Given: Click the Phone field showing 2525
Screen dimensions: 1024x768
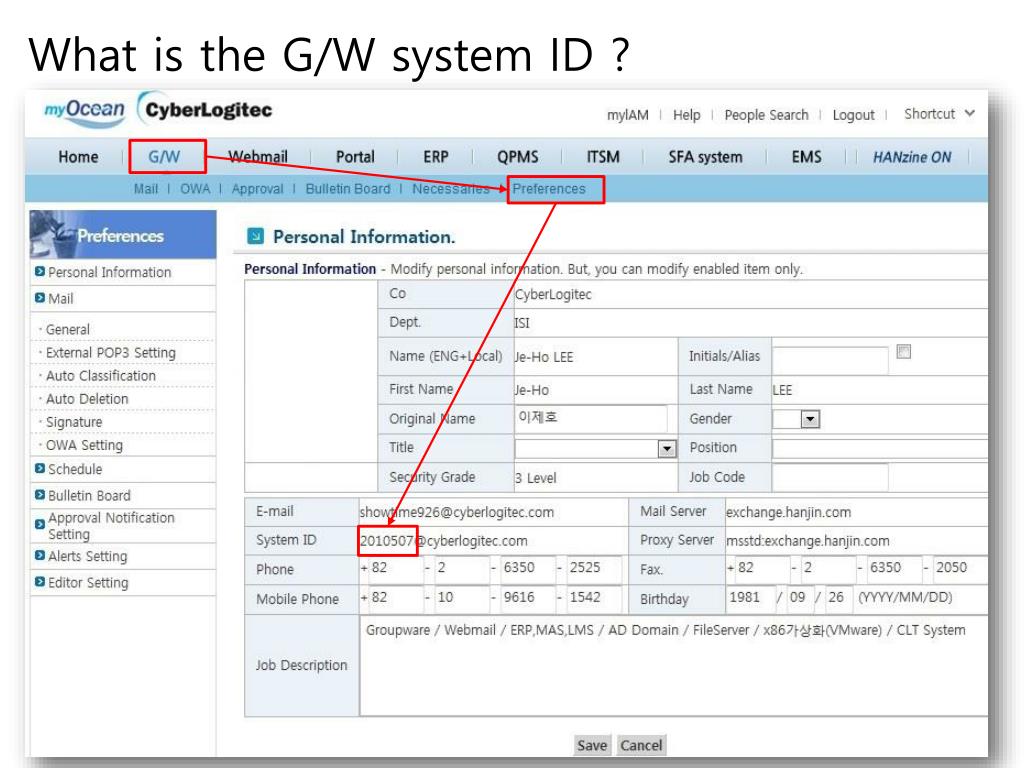Looking at the screenshot, I should pyautogui.click(x=592, y=568).
